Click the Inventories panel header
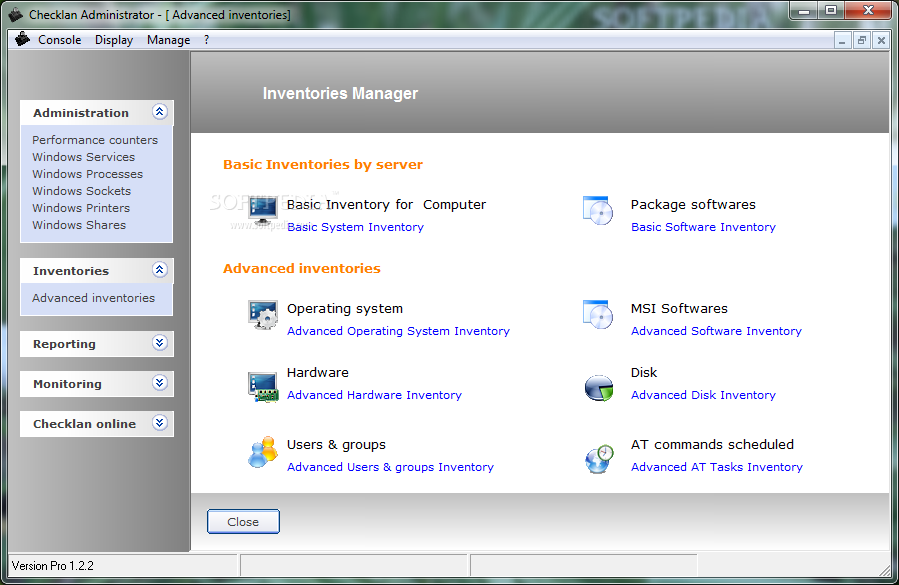This screenshot has height=585, width=899. pos(96,271)
